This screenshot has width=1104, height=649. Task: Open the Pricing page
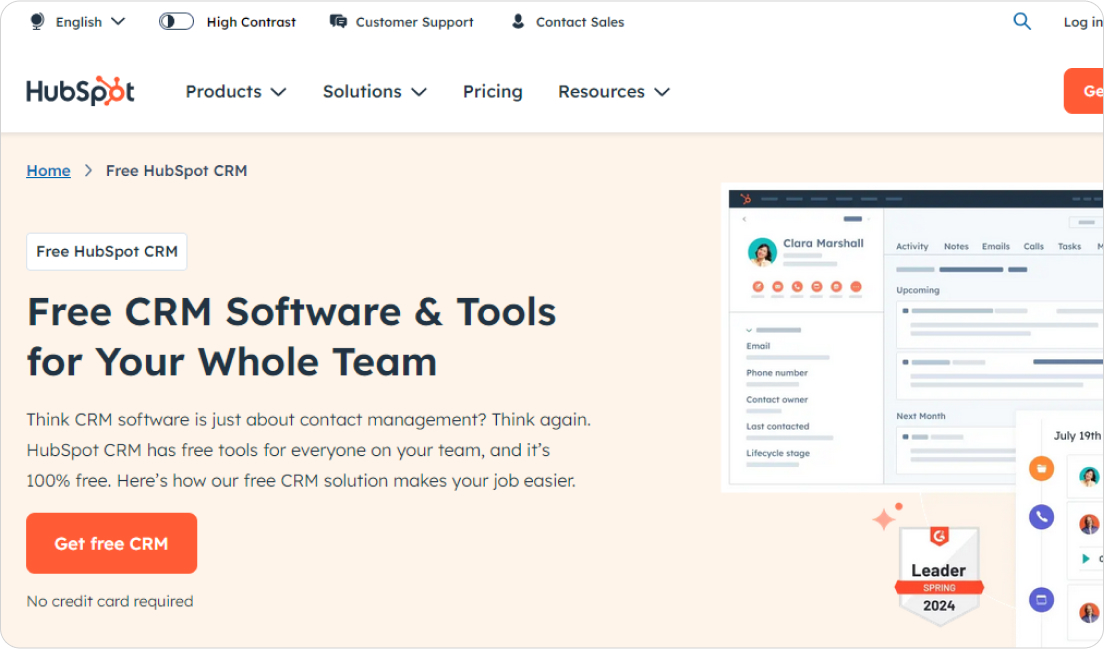[x=492, y=92]
